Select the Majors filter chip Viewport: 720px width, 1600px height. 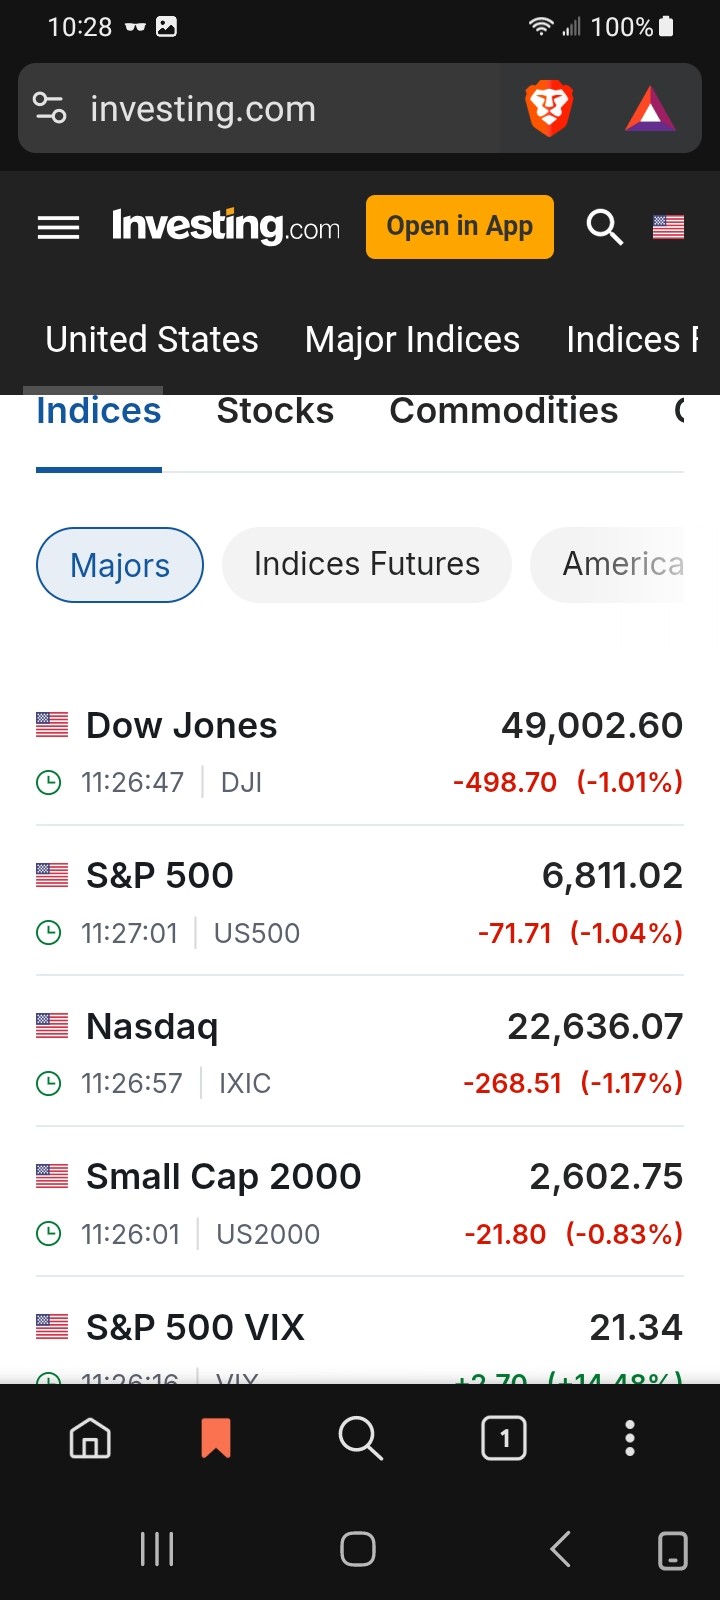(120, 565)
